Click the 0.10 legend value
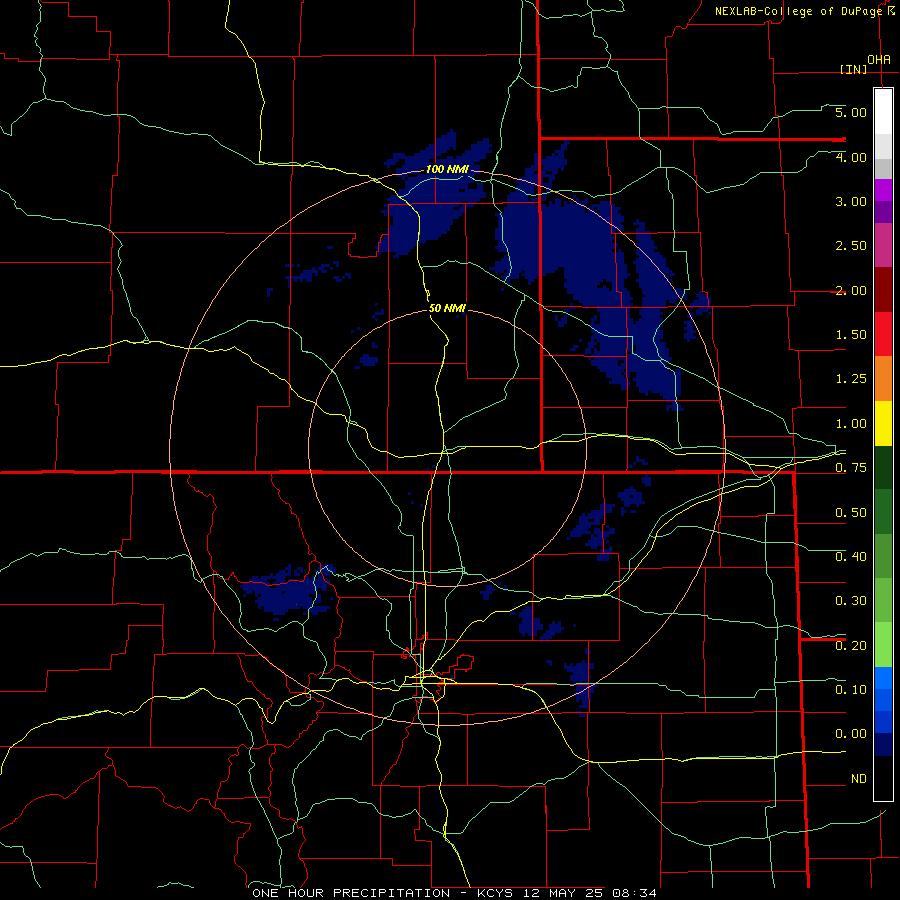This screenshot has width=900, height=900. [x=851, y=690]
